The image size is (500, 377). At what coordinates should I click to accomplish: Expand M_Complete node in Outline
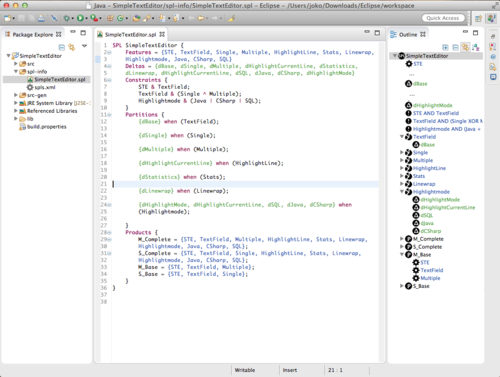(402, 238)
